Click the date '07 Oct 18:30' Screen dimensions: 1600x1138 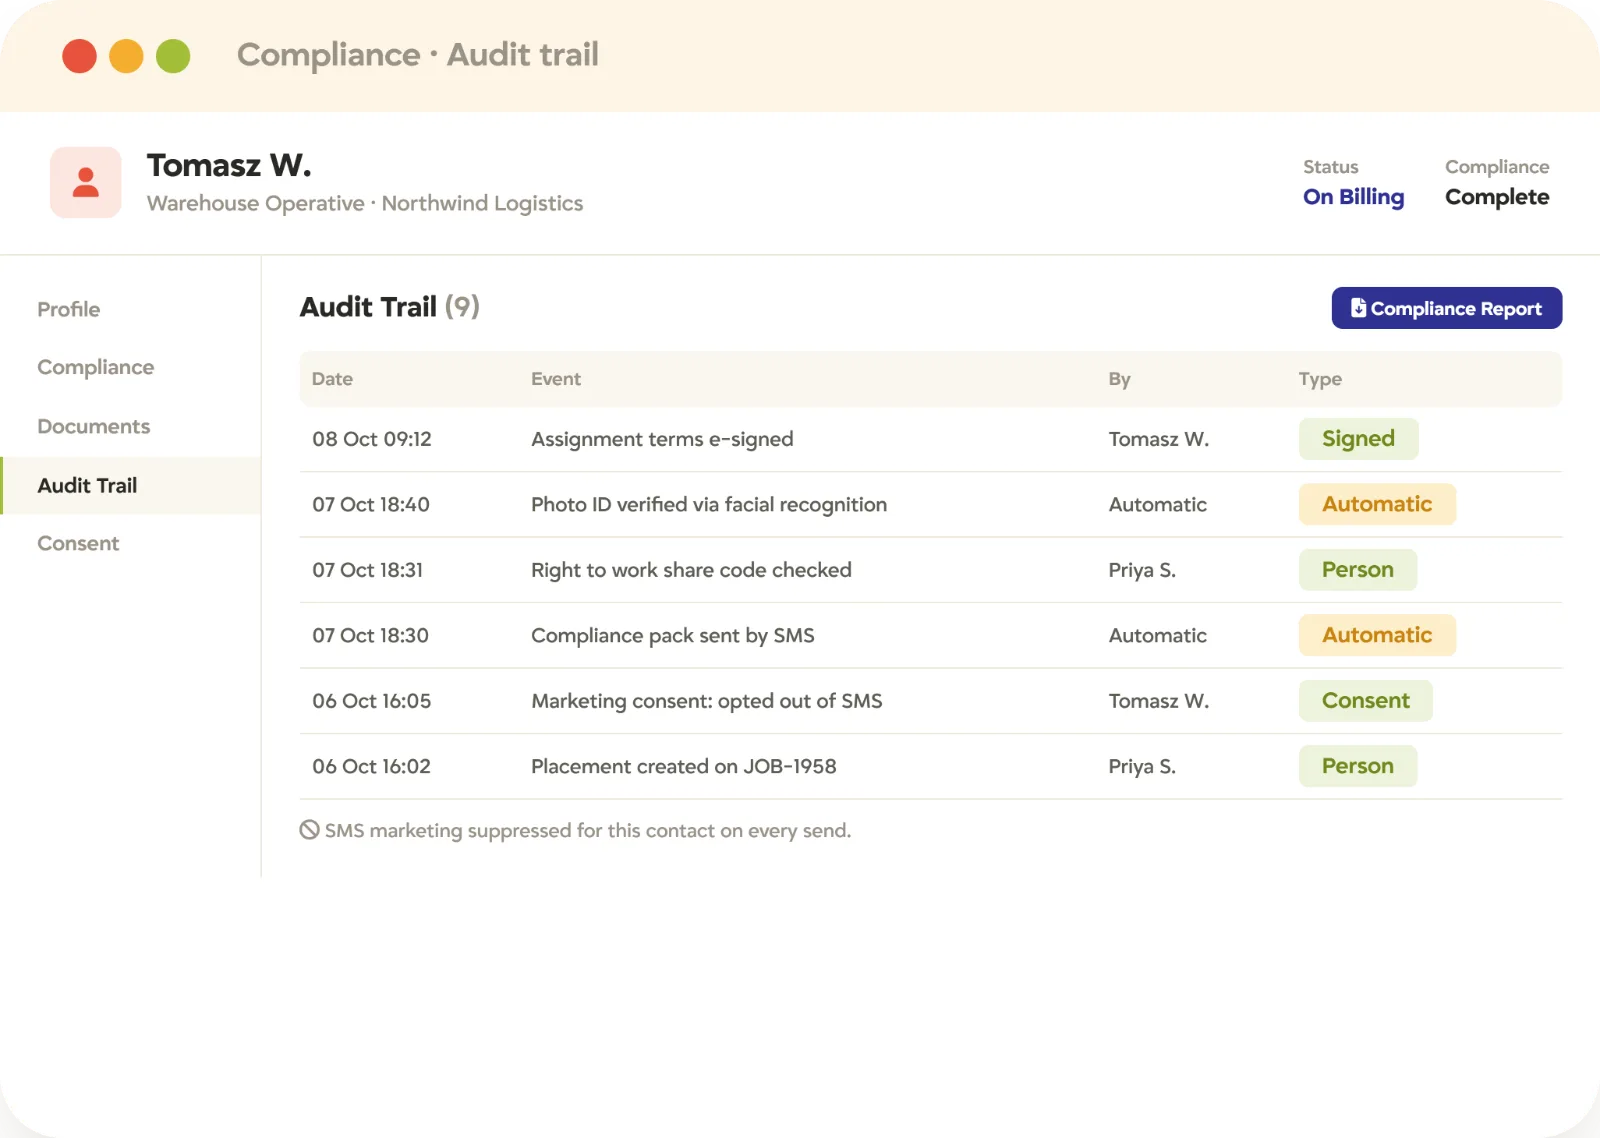[x=370, y=635]
